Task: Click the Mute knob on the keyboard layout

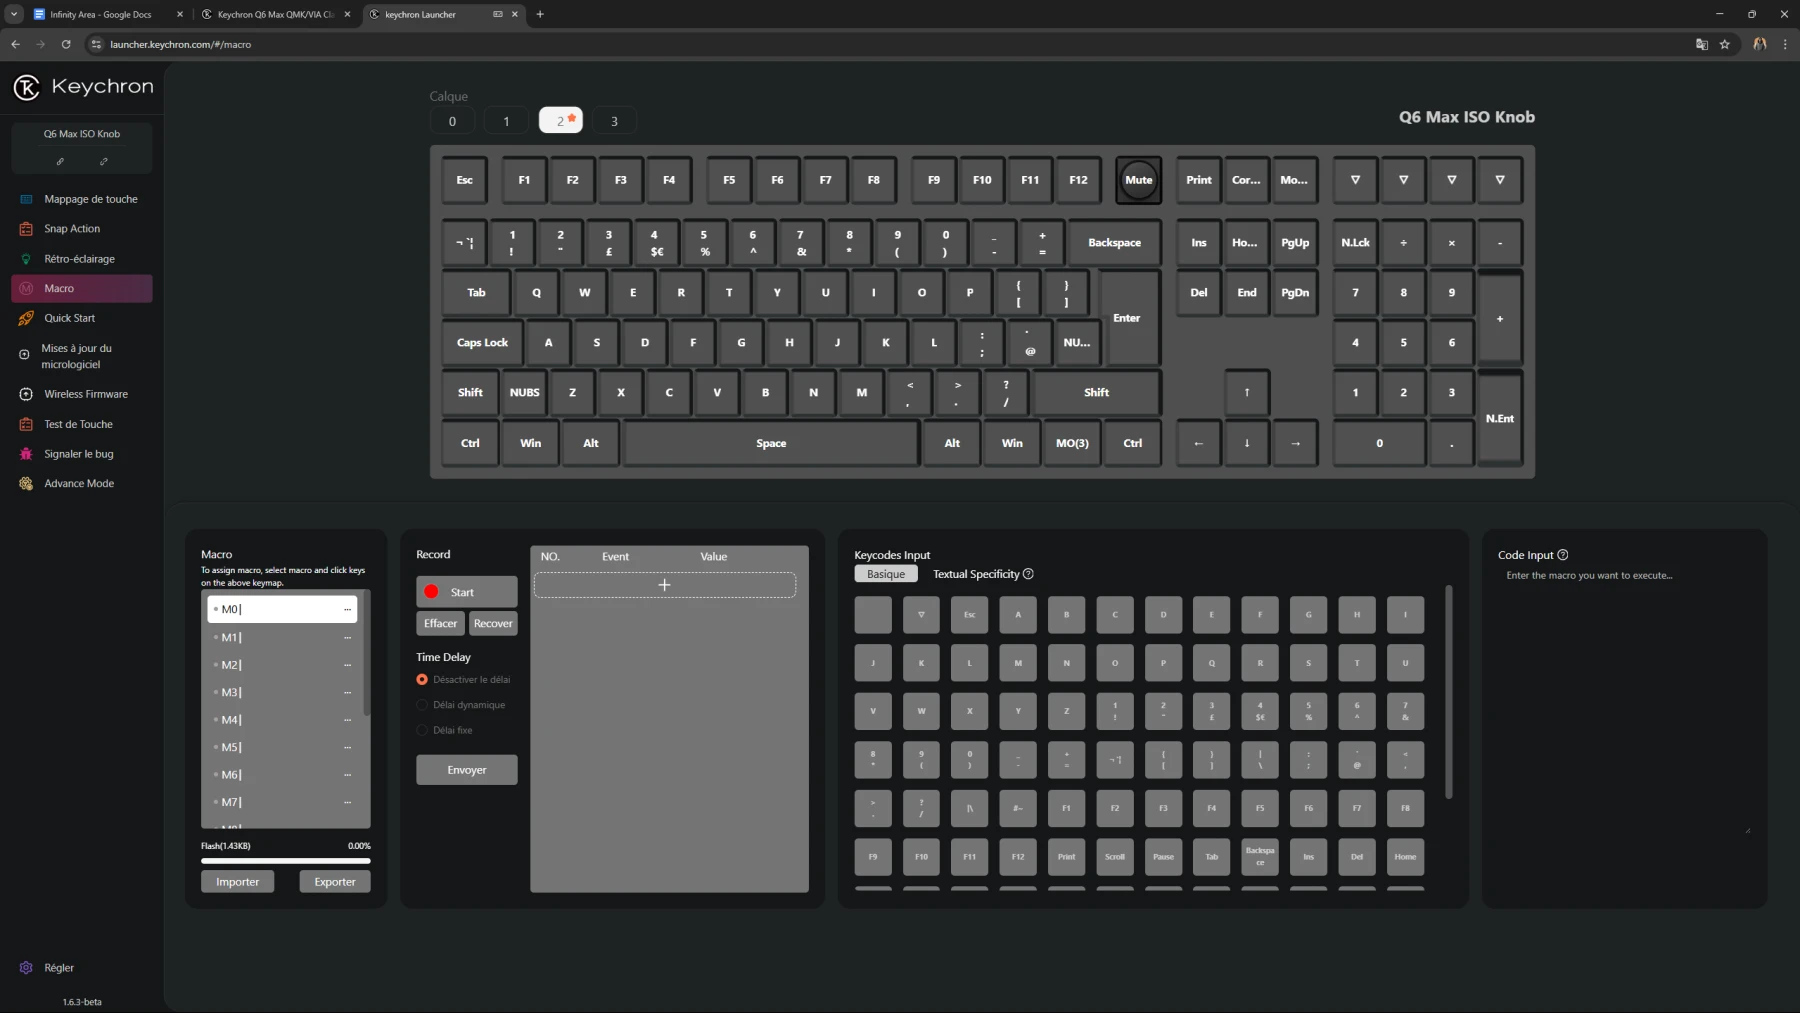Action: (x=1138, y=180)
